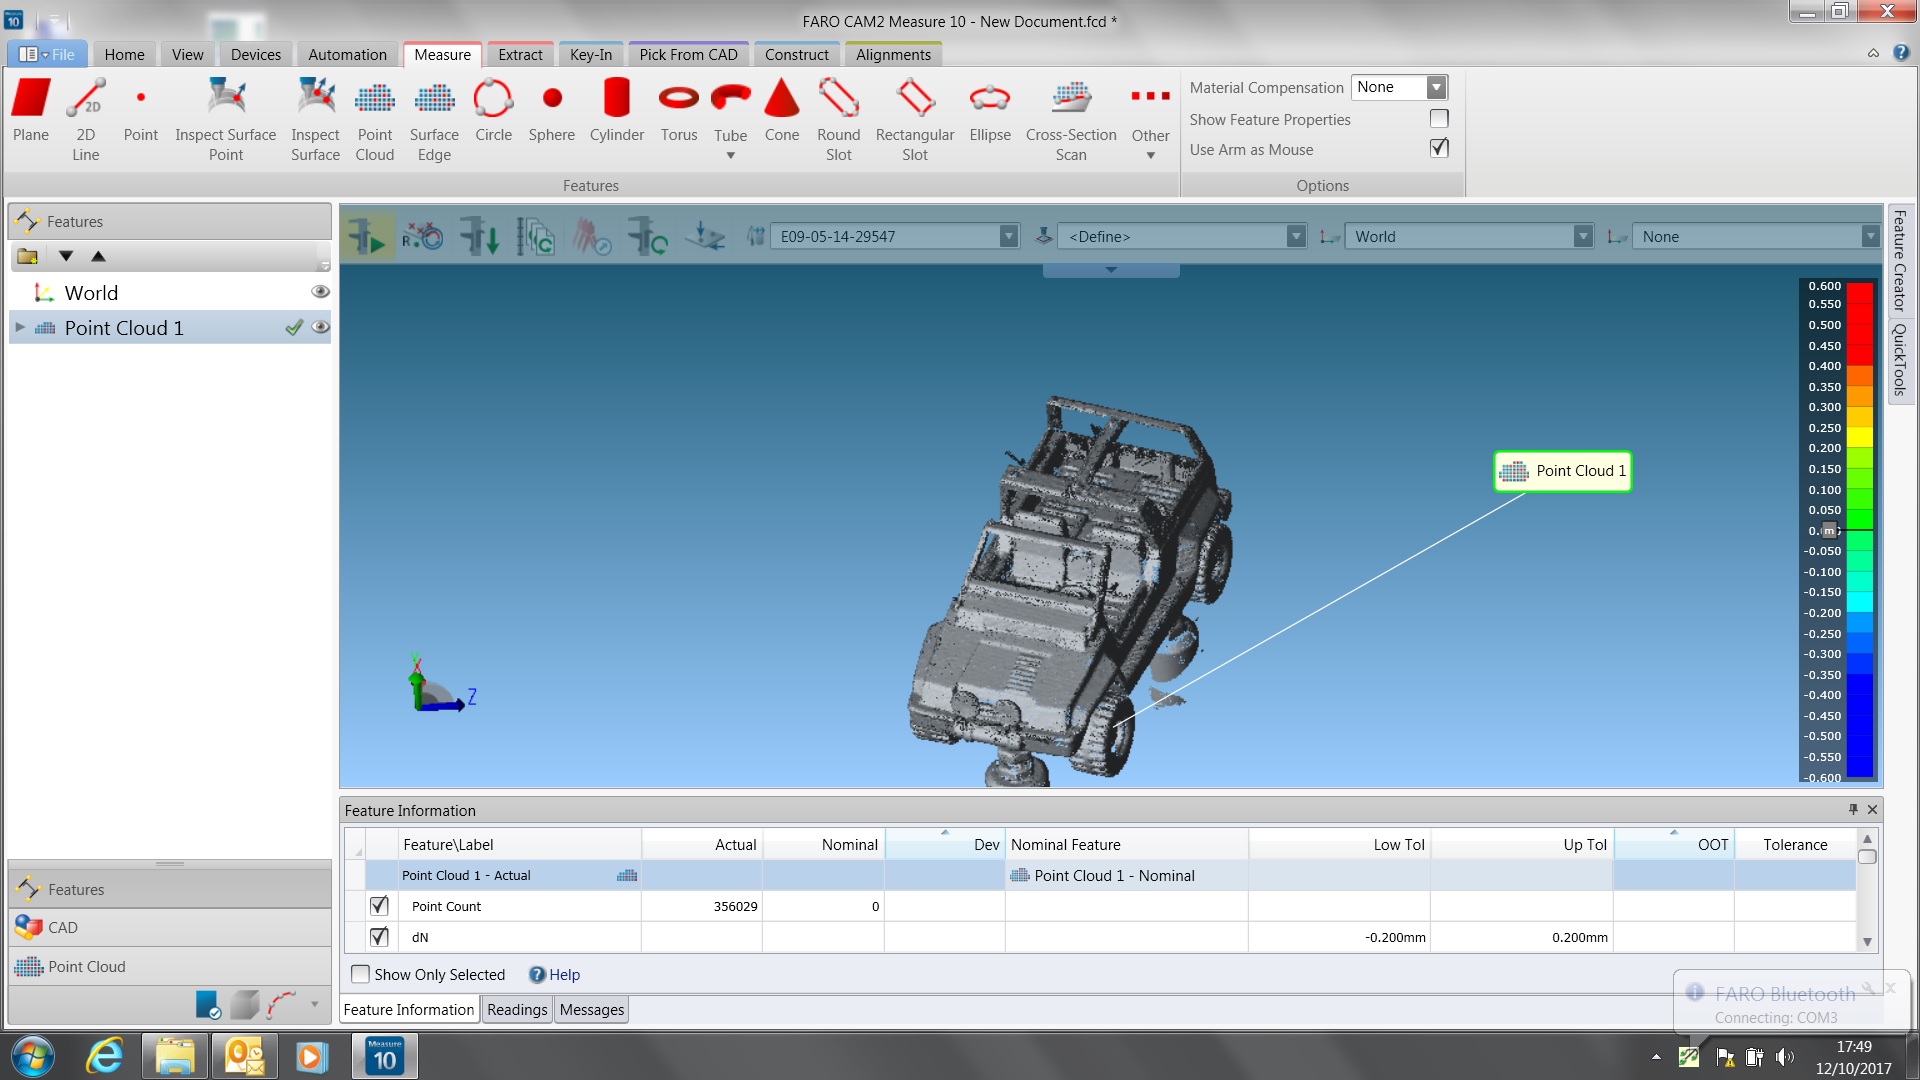Screen dimensions: 1920x1080
Task: Click the probe with green refresh icon
Action: [648, 237]
